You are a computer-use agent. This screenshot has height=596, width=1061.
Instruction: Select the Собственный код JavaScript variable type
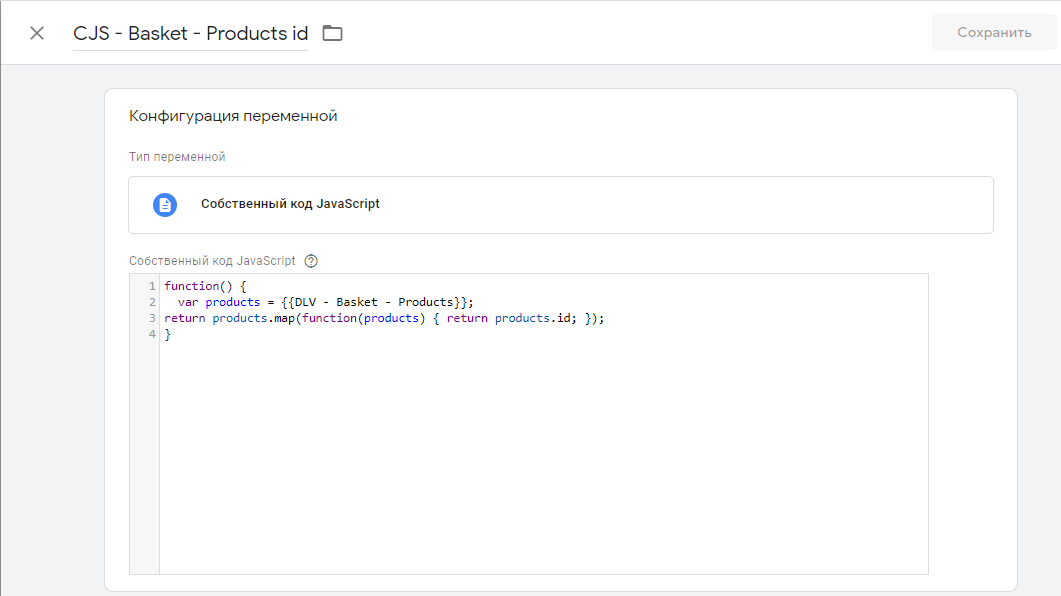[x=561, y=205]
